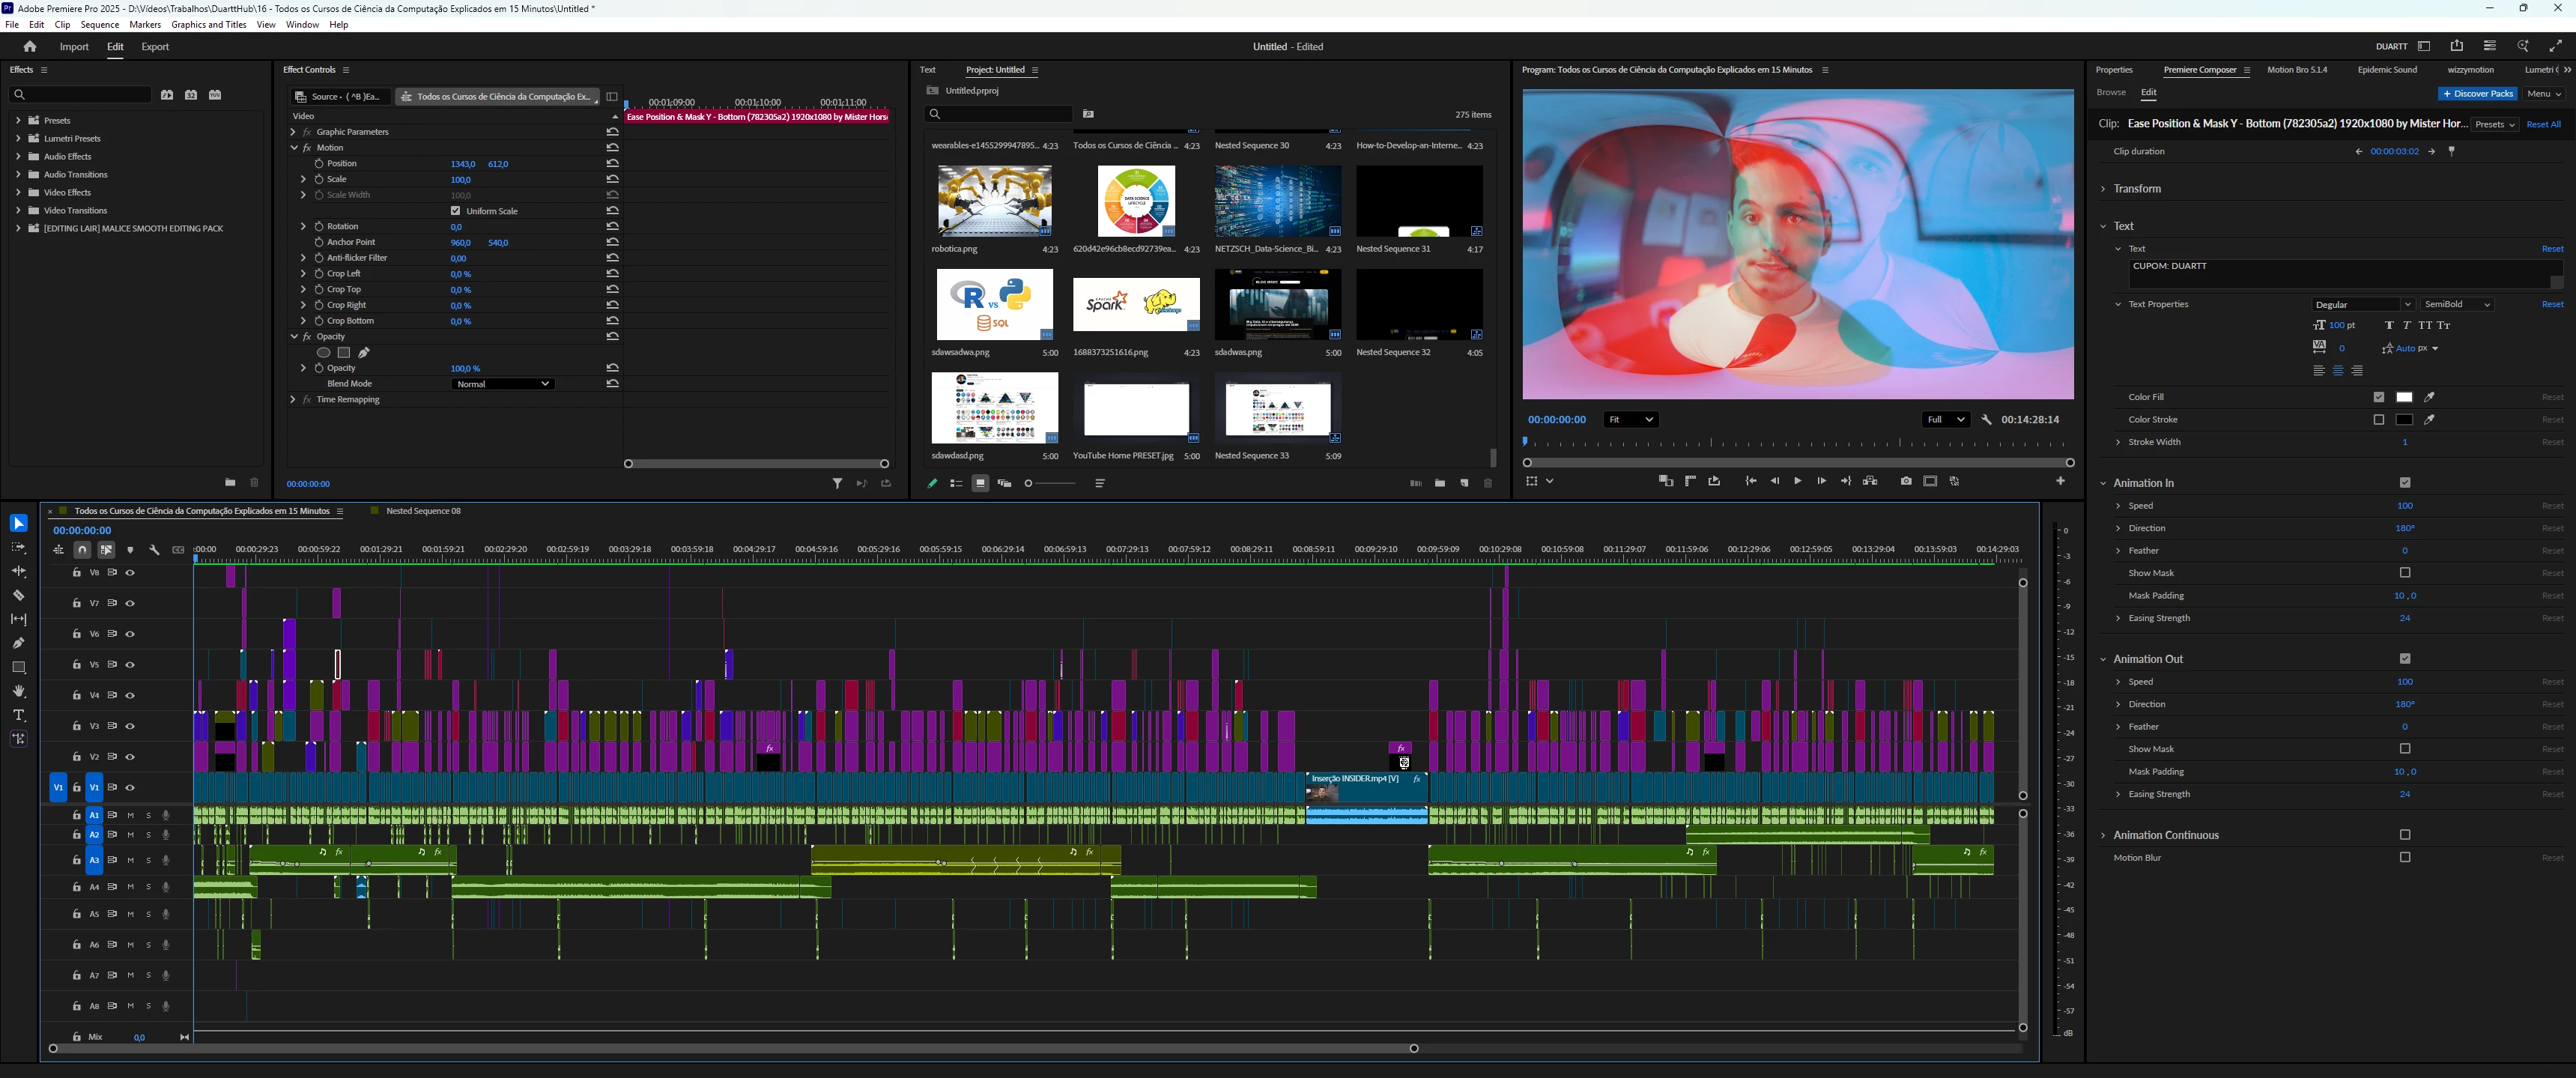Enable Motion Blur checkbox
The height and width of the screenshot is (1078, 2576).
2404,857
